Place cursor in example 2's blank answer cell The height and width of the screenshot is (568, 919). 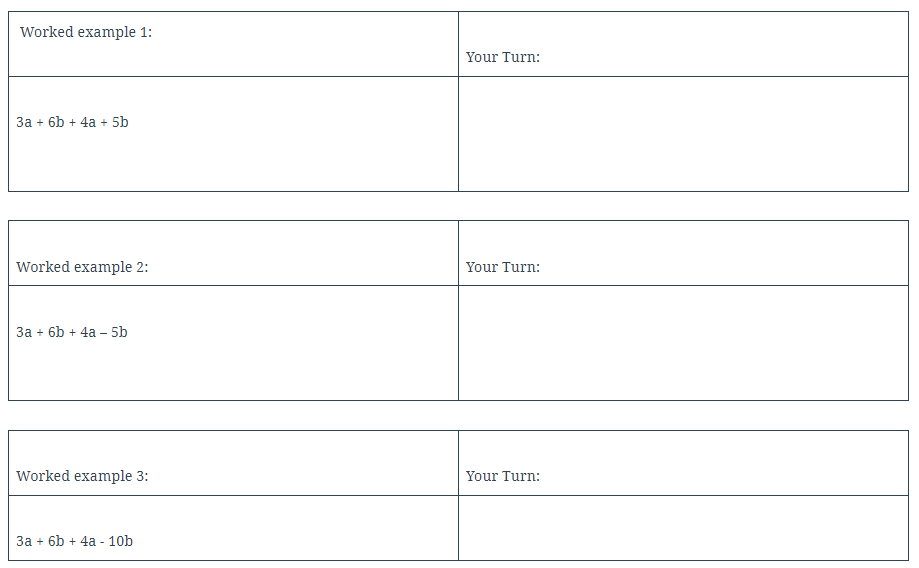(x=683, y=343)
